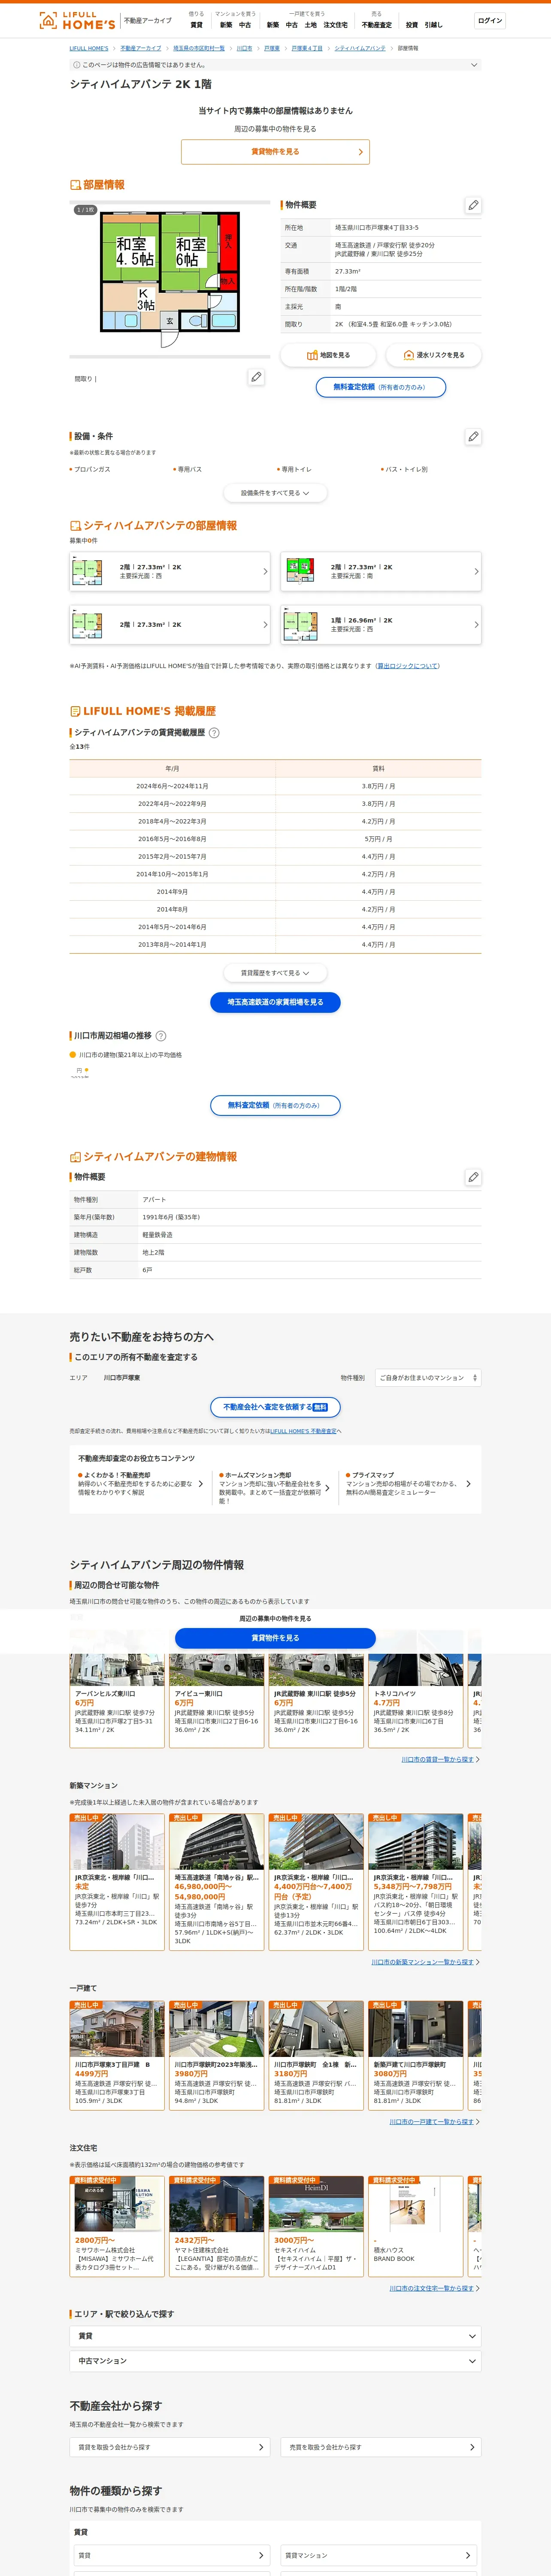Viewport: 551px width, 2576px height.
Task: Click the ログイン button
Action: tap(490, 21)
